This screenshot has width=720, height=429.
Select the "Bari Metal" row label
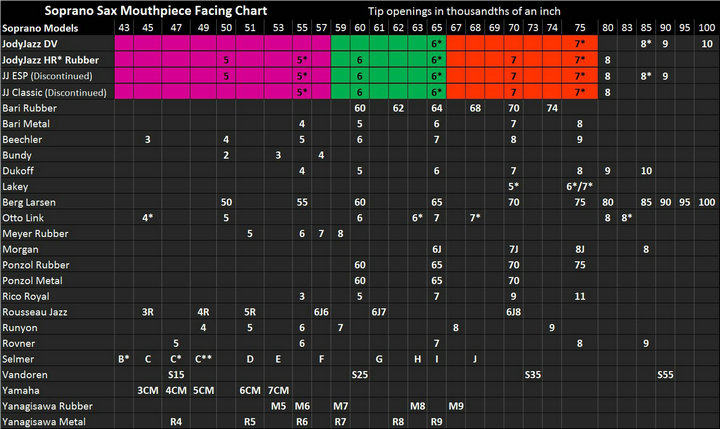tap(26, 124)
